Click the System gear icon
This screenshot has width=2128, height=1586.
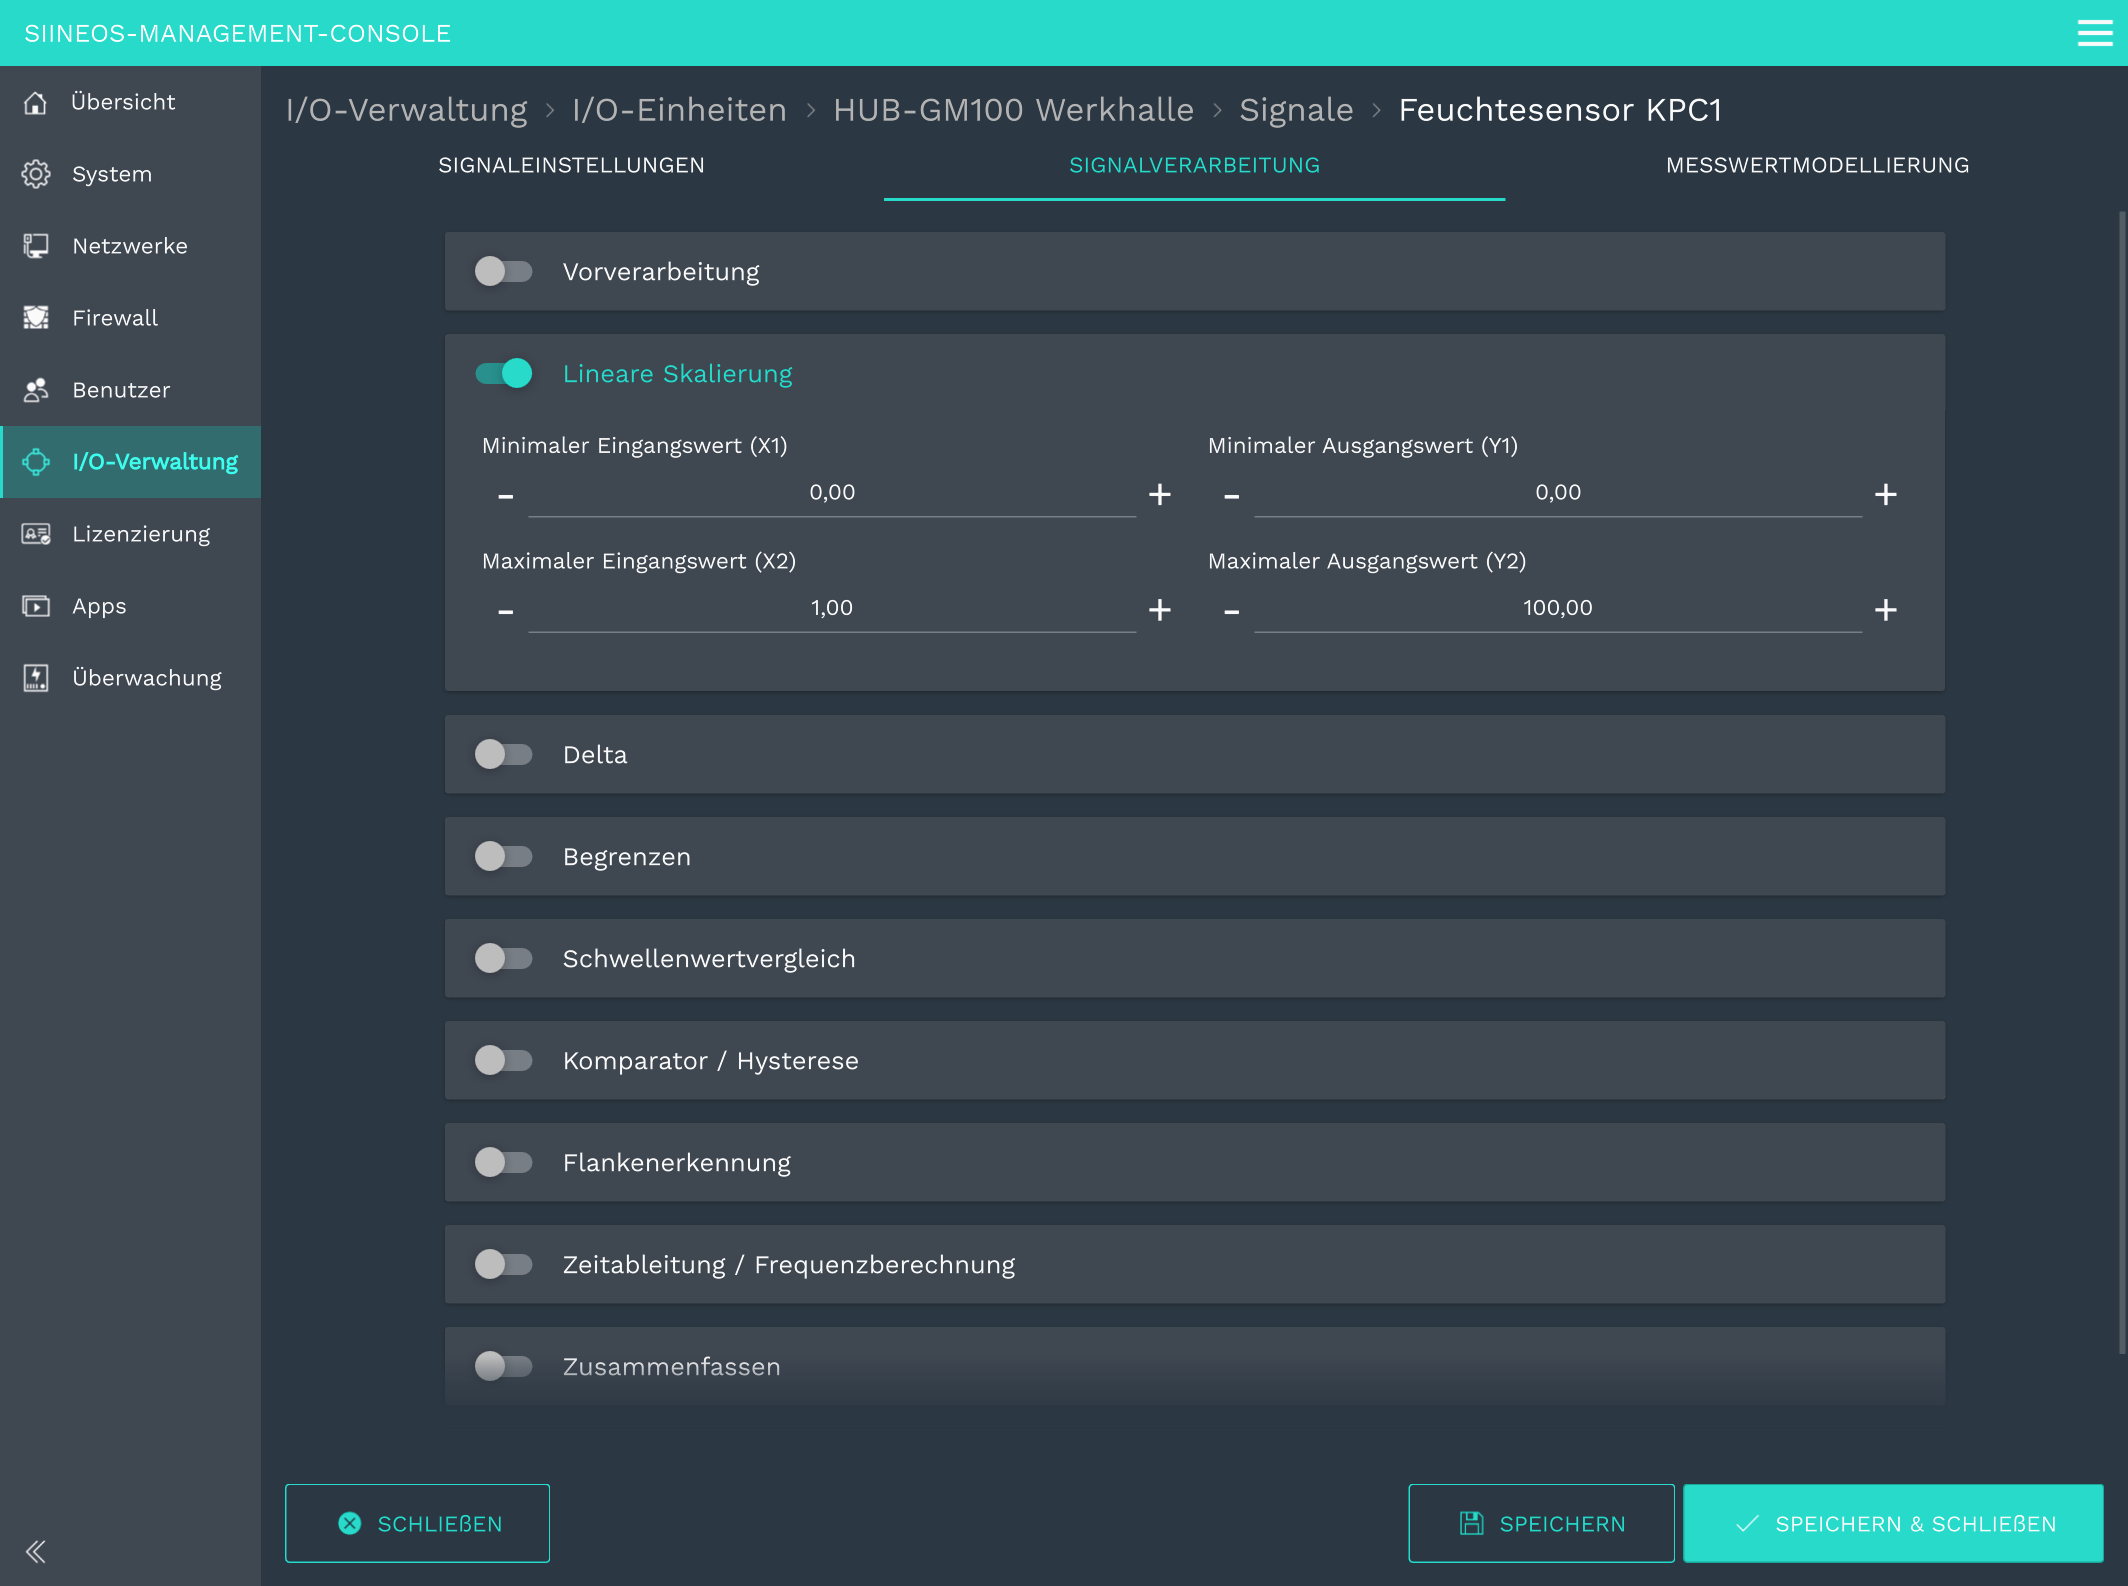click(36, 174)
